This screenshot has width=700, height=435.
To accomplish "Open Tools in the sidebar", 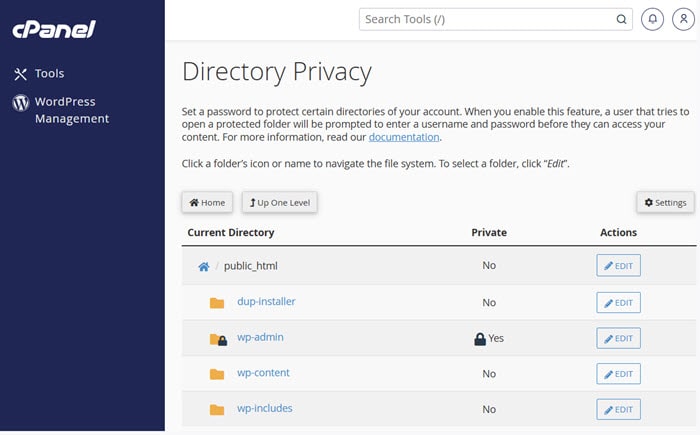I will 49,73.
